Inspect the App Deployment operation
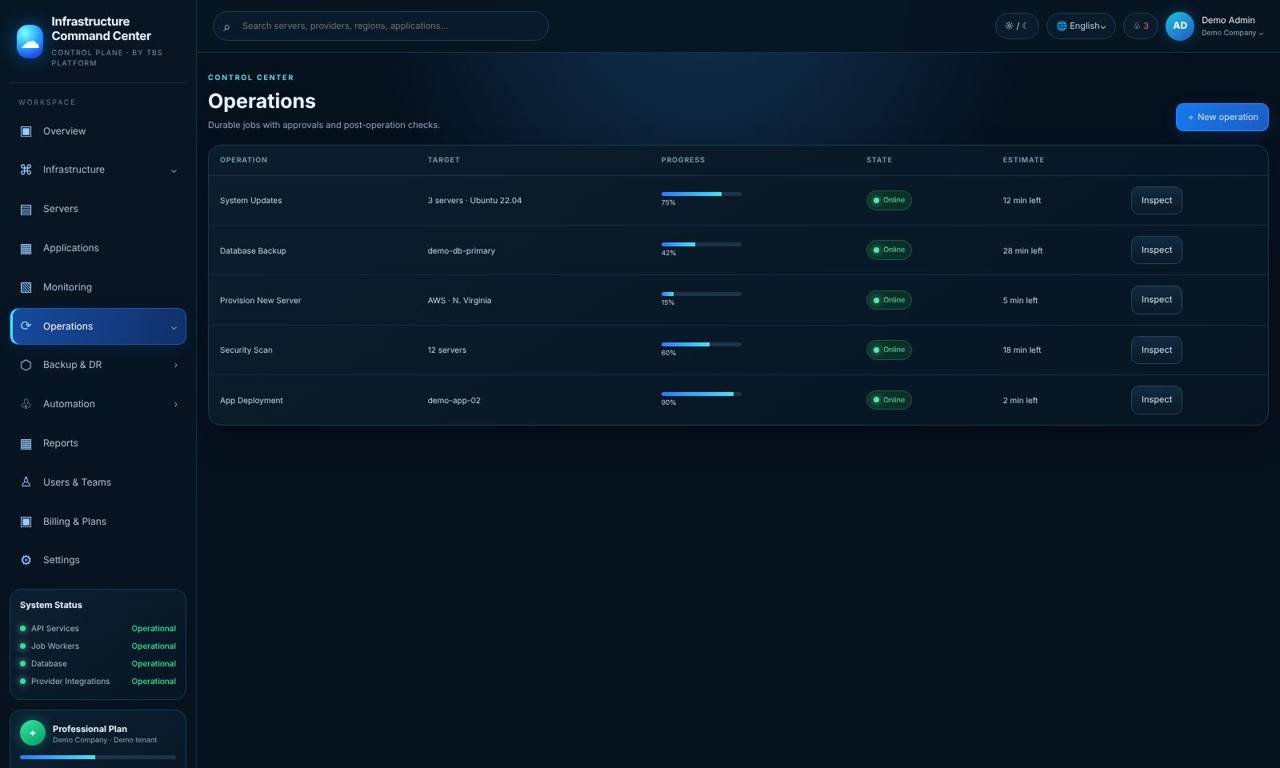The image size is (1280, 768). coord(1156,400)
